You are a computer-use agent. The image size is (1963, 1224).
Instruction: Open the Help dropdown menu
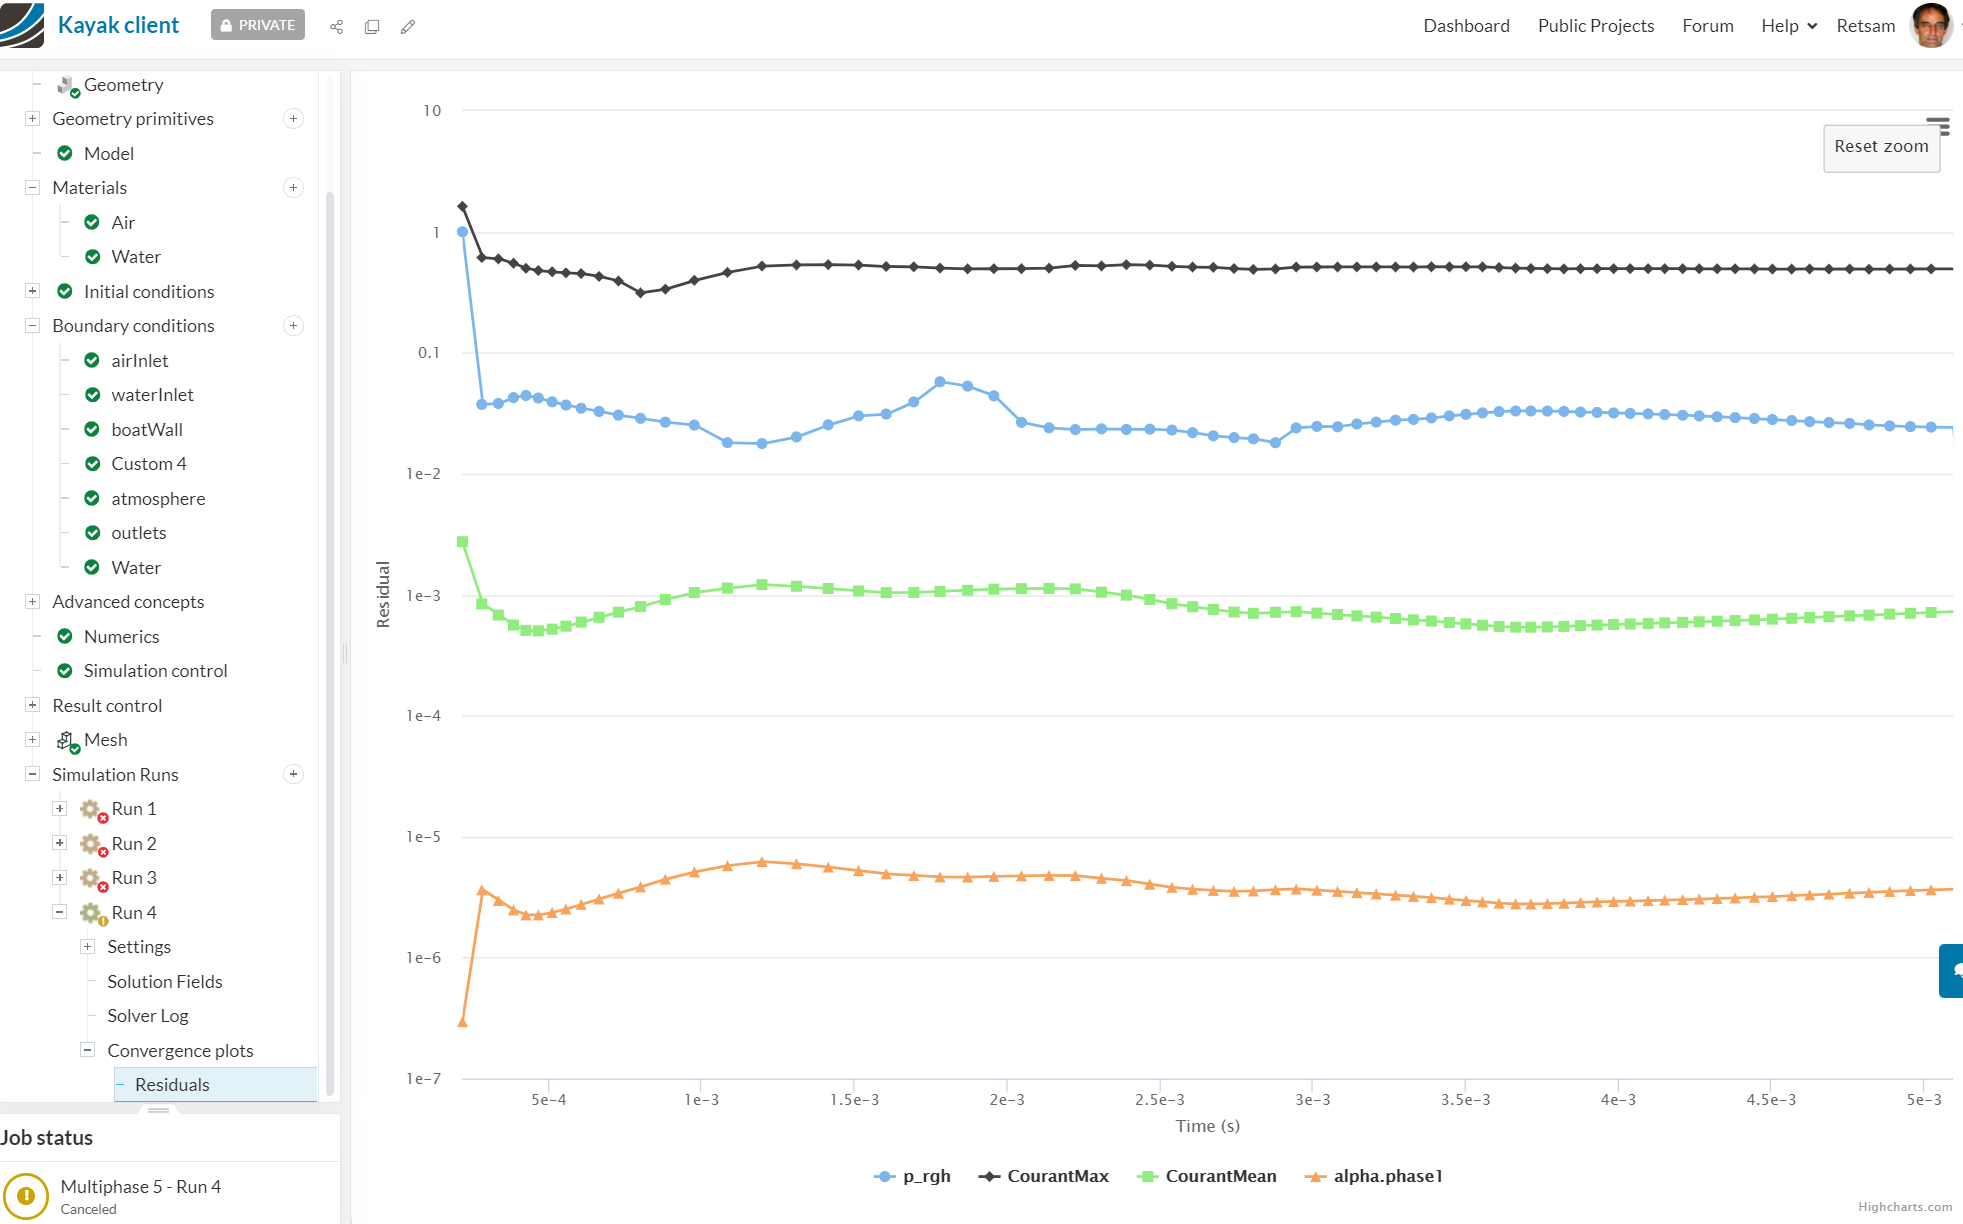pos(1788,26)
